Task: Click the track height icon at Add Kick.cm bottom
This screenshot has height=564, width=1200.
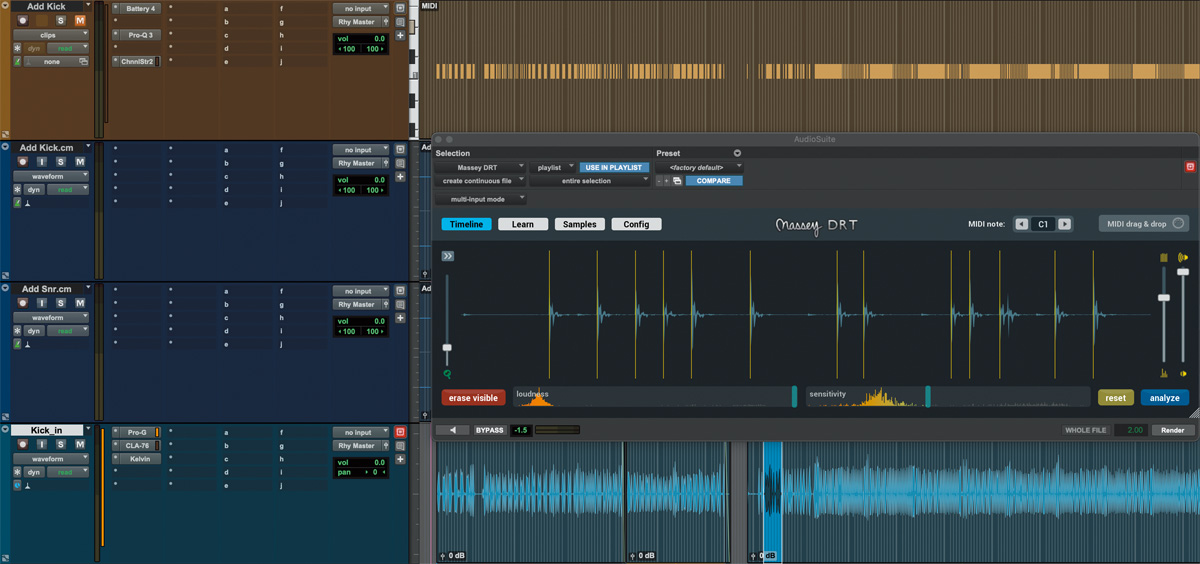Action: 5,276
